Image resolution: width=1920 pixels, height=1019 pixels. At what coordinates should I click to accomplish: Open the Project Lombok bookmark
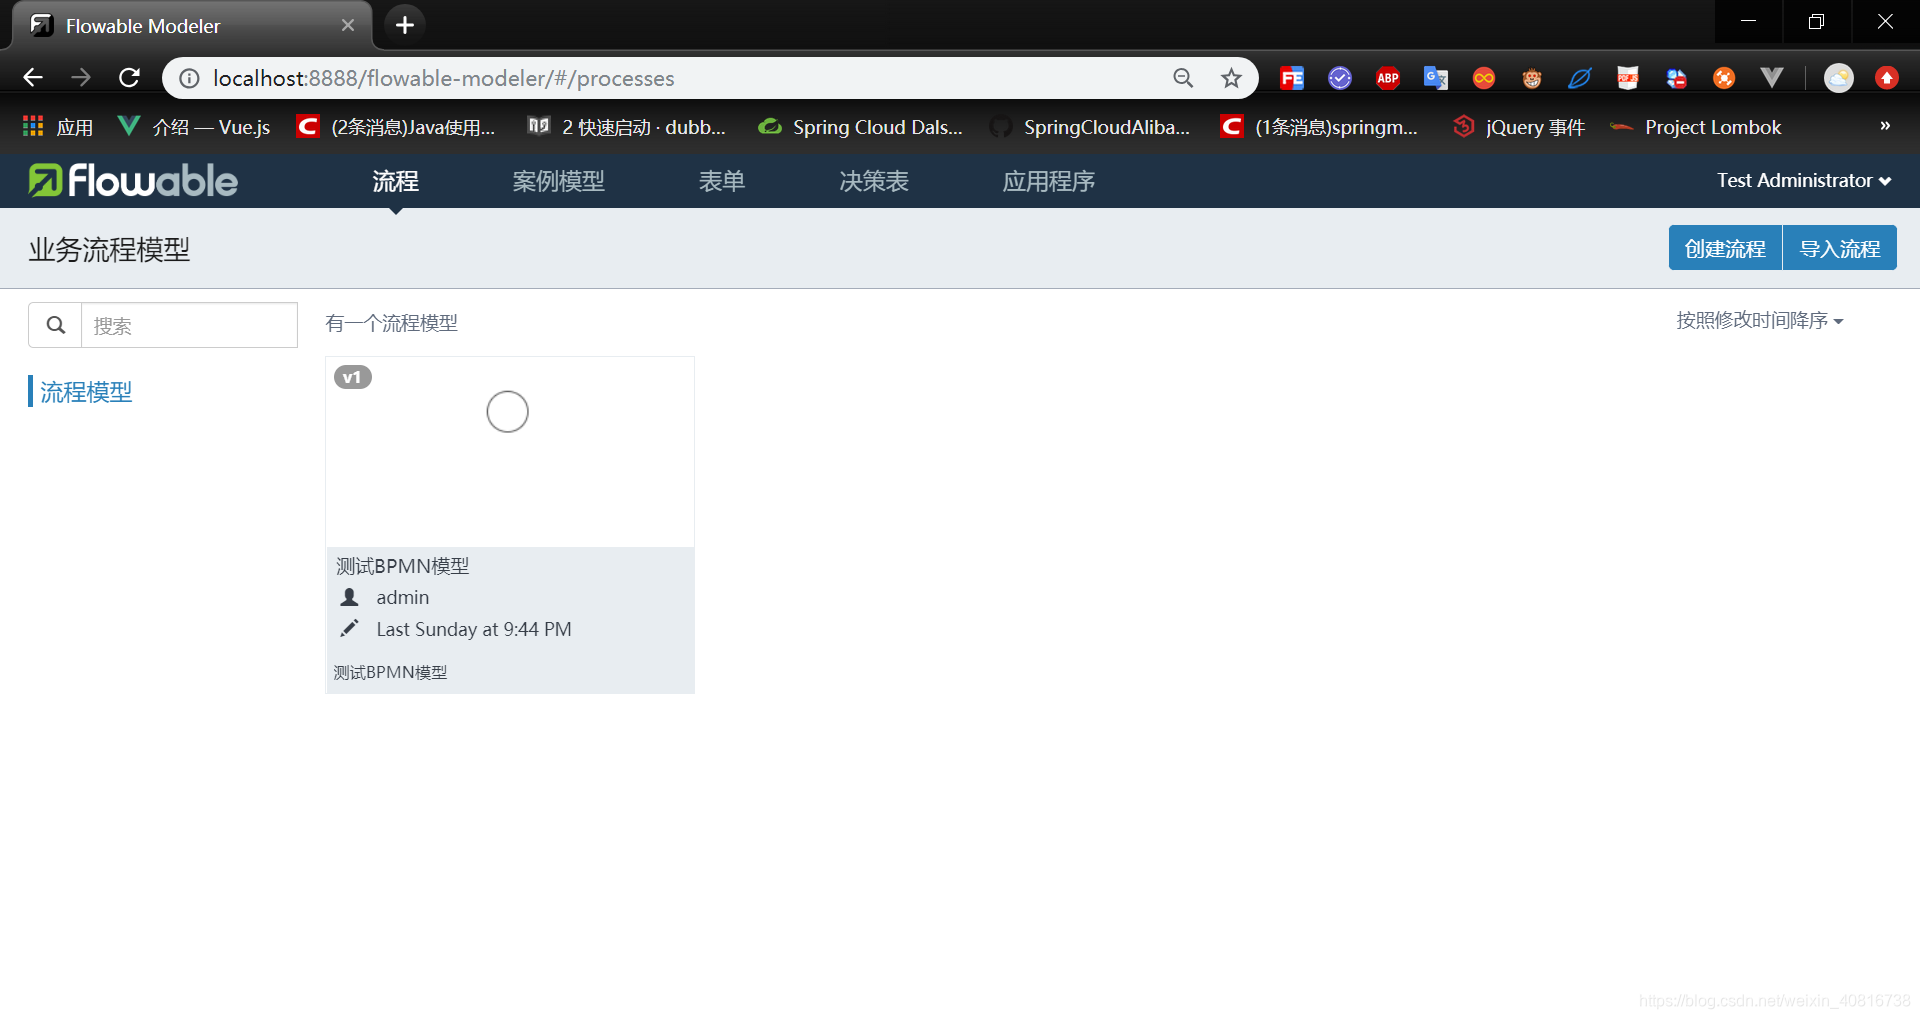[1712, 127]
